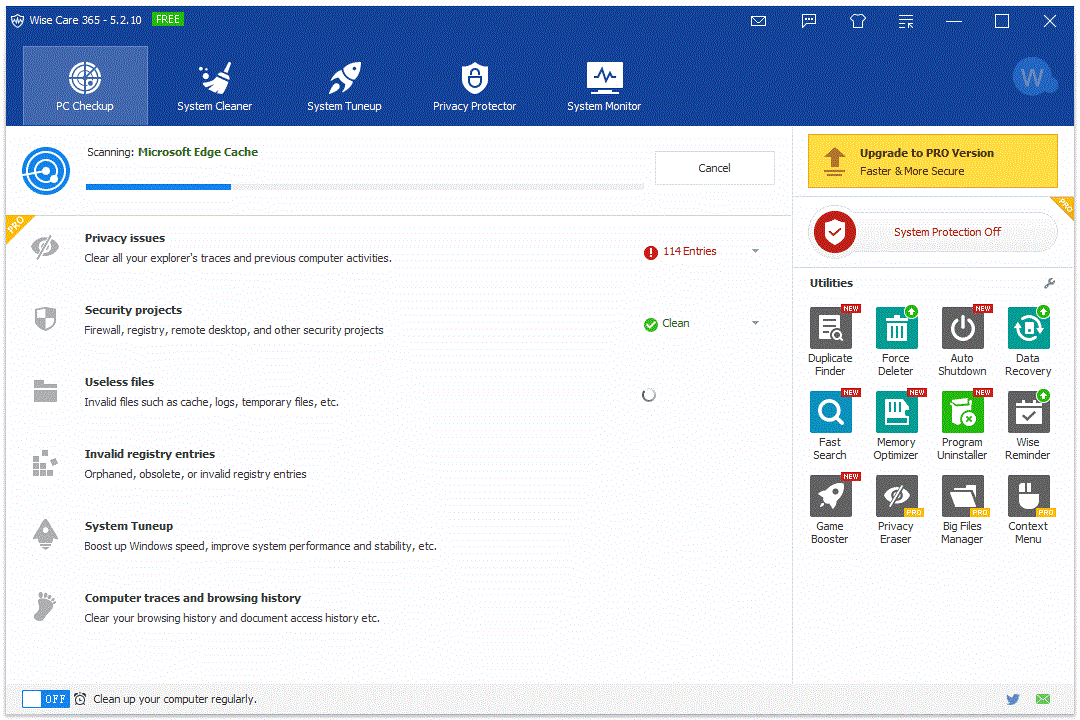Viewport: 1080px width, 720px height.
Task: Click the blue radar scanning icon
Action: (45, 171)
